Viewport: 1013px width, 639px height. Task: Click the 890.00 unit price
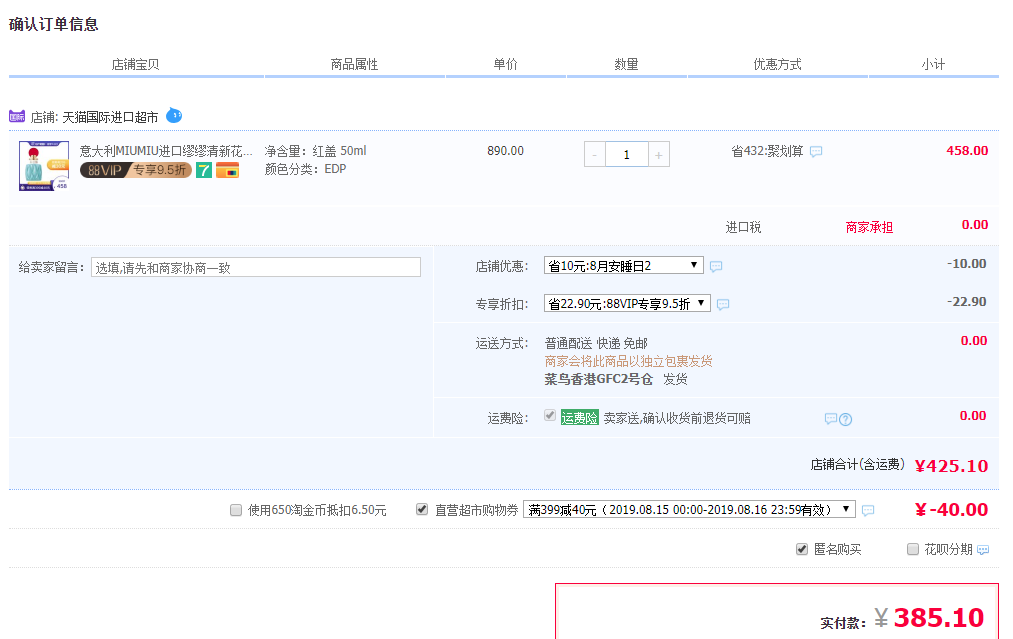(505, 151)
